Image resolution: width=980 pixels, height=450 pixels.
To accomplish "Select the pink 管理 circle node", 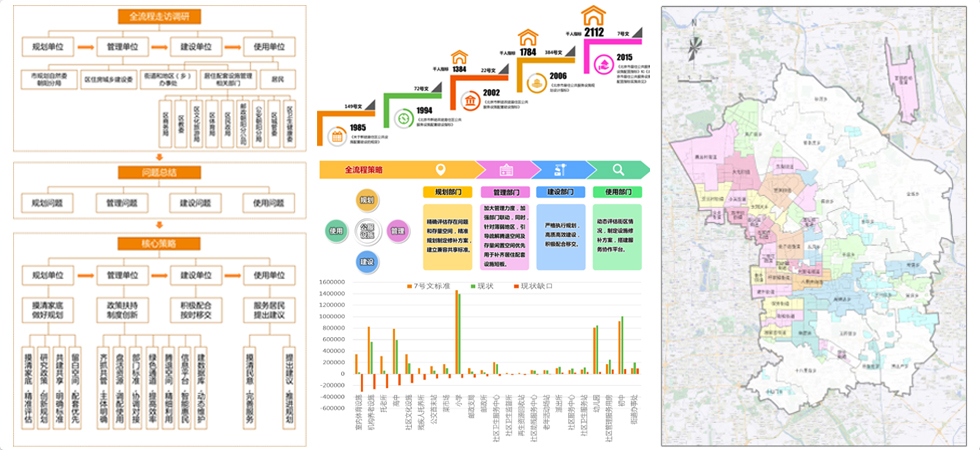I will [397, 231].
